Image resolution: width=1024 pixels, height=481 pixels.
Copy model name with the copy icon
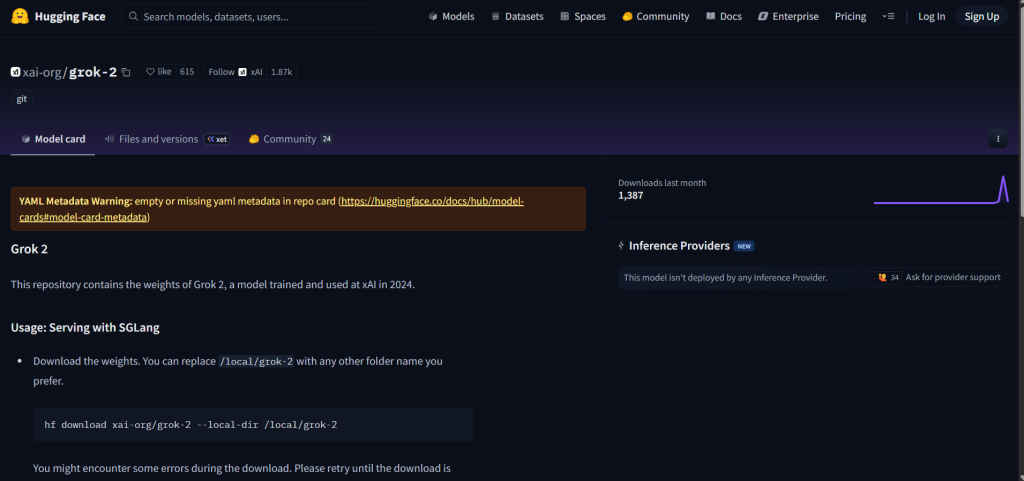pos(126,72)
